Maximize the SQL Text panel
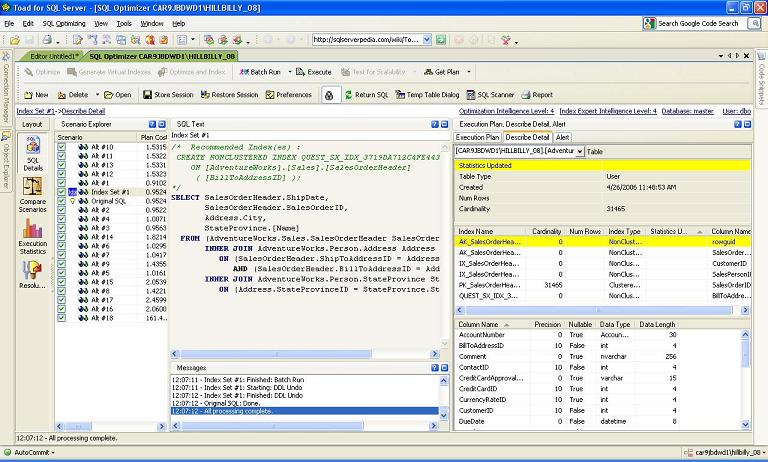Image resolution: width=768 pixels, height=462 pixels. click(x=444, y=124)
